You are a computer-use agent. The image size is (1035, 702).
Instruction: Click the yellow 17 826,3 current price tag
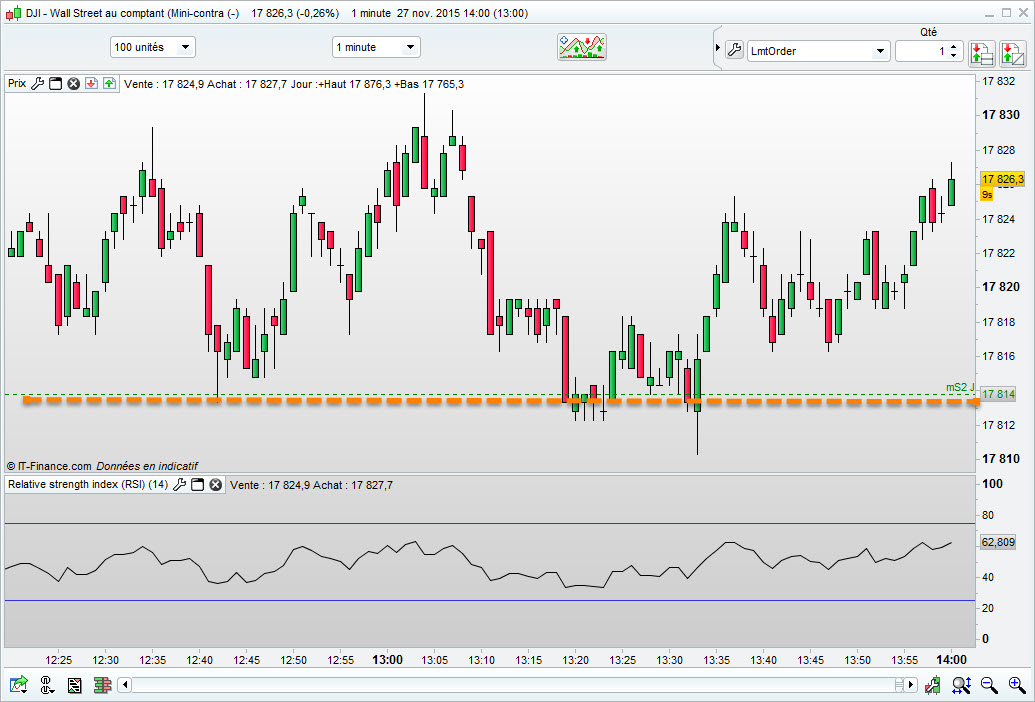1002,179
